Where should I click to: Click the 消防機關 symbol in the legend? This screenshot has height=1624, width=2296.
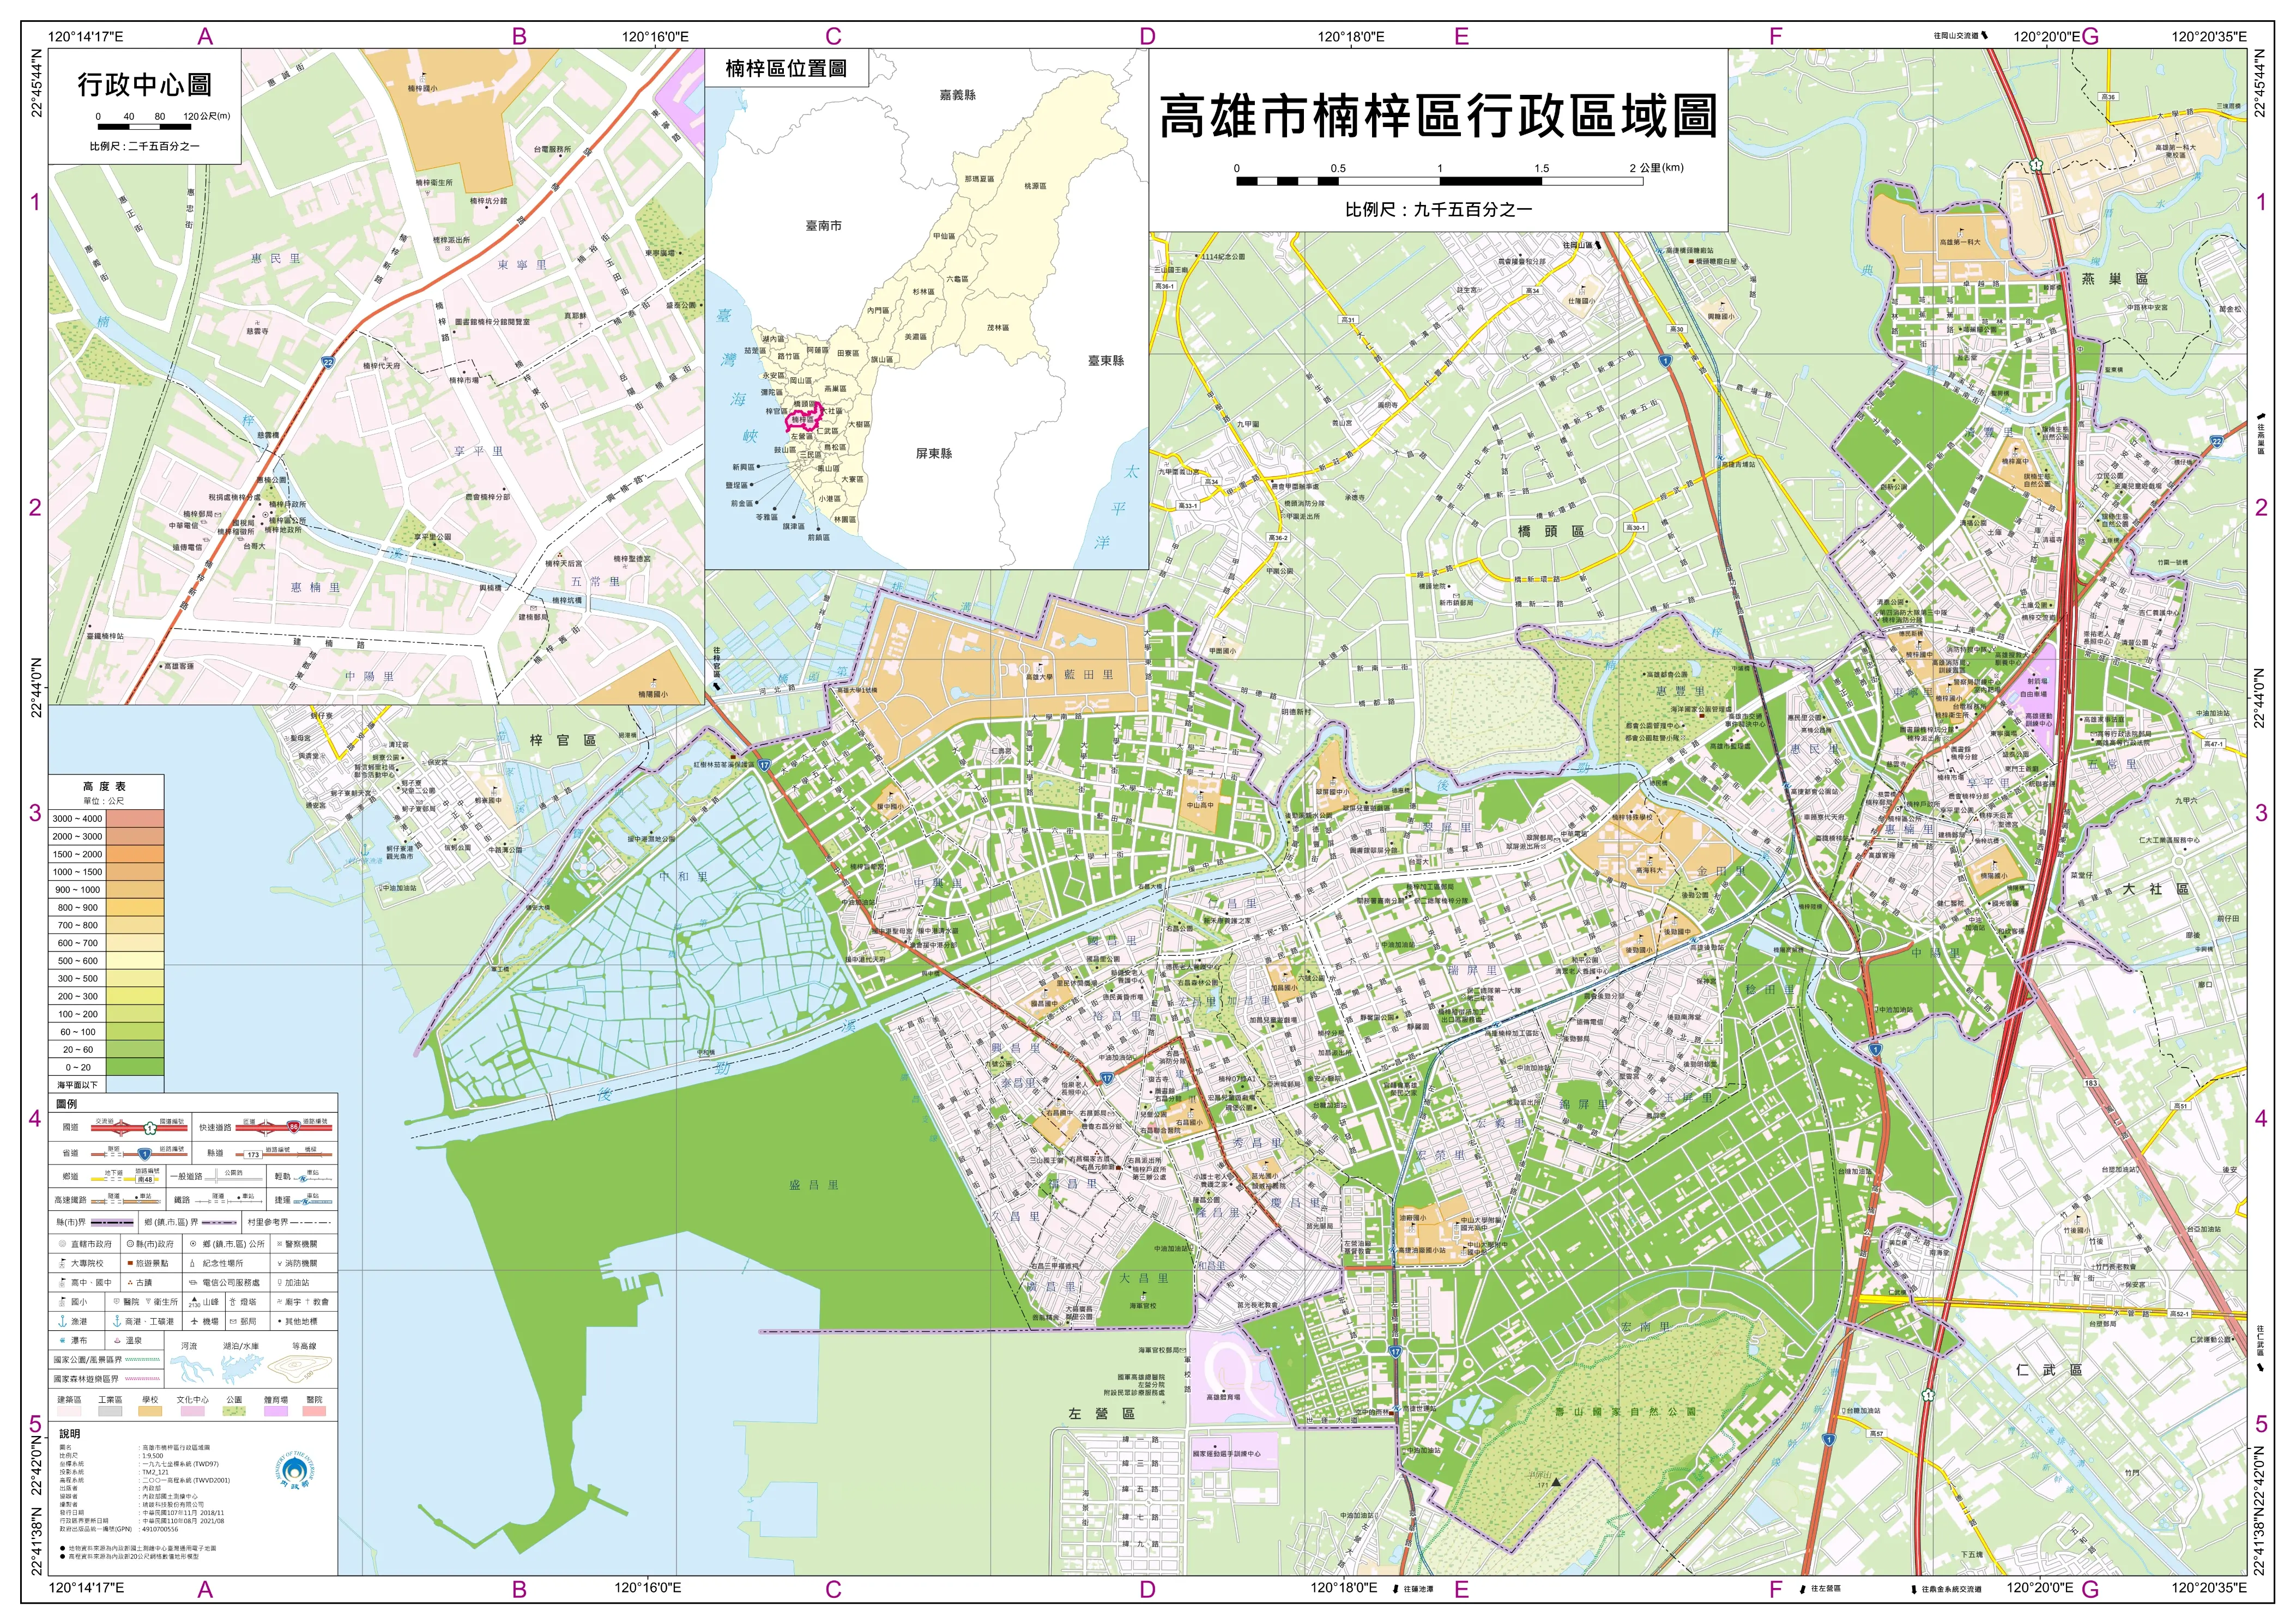280,1263
